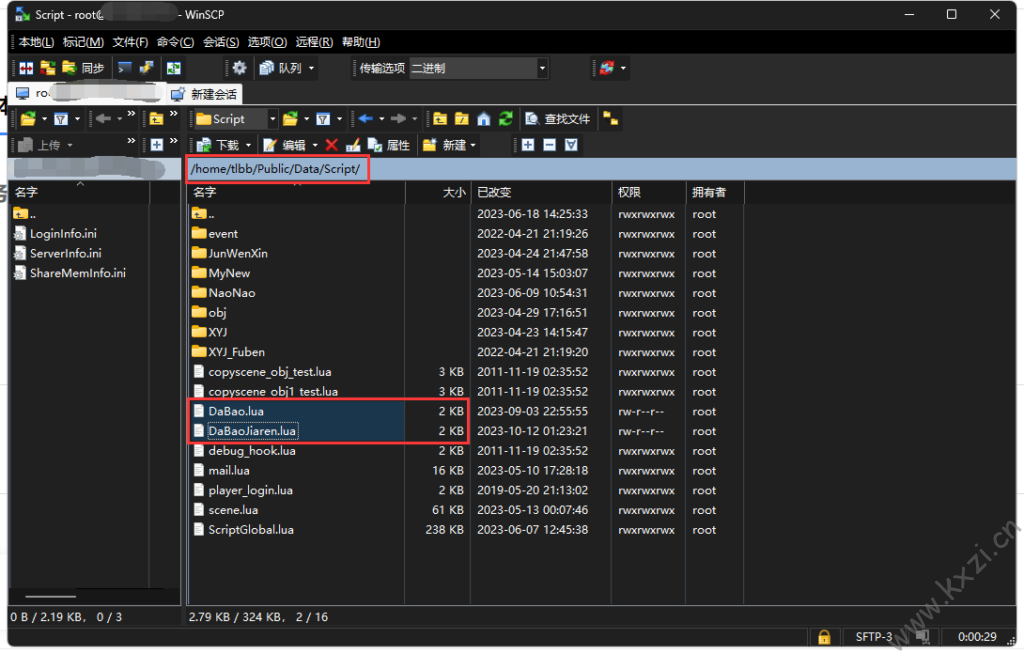Open the 帮助(H) menu

click(x=361, y=42)
